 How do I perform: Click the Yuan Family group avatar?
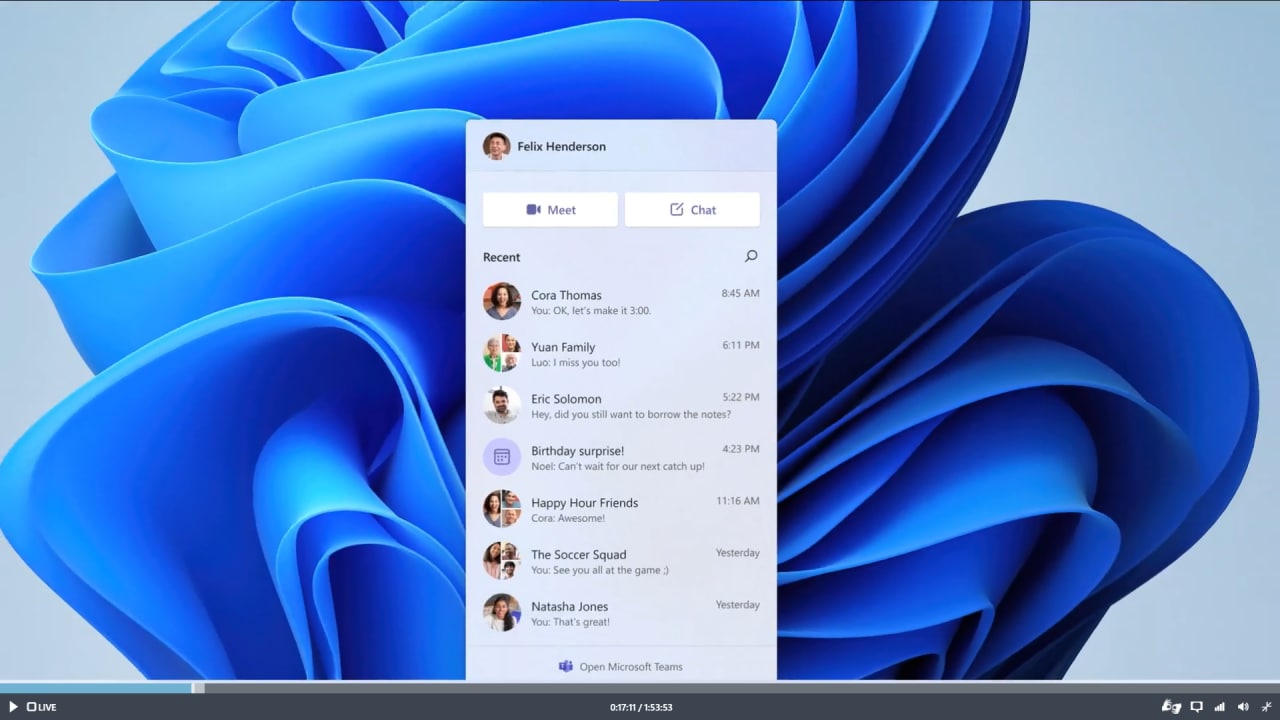coord(502,353)
